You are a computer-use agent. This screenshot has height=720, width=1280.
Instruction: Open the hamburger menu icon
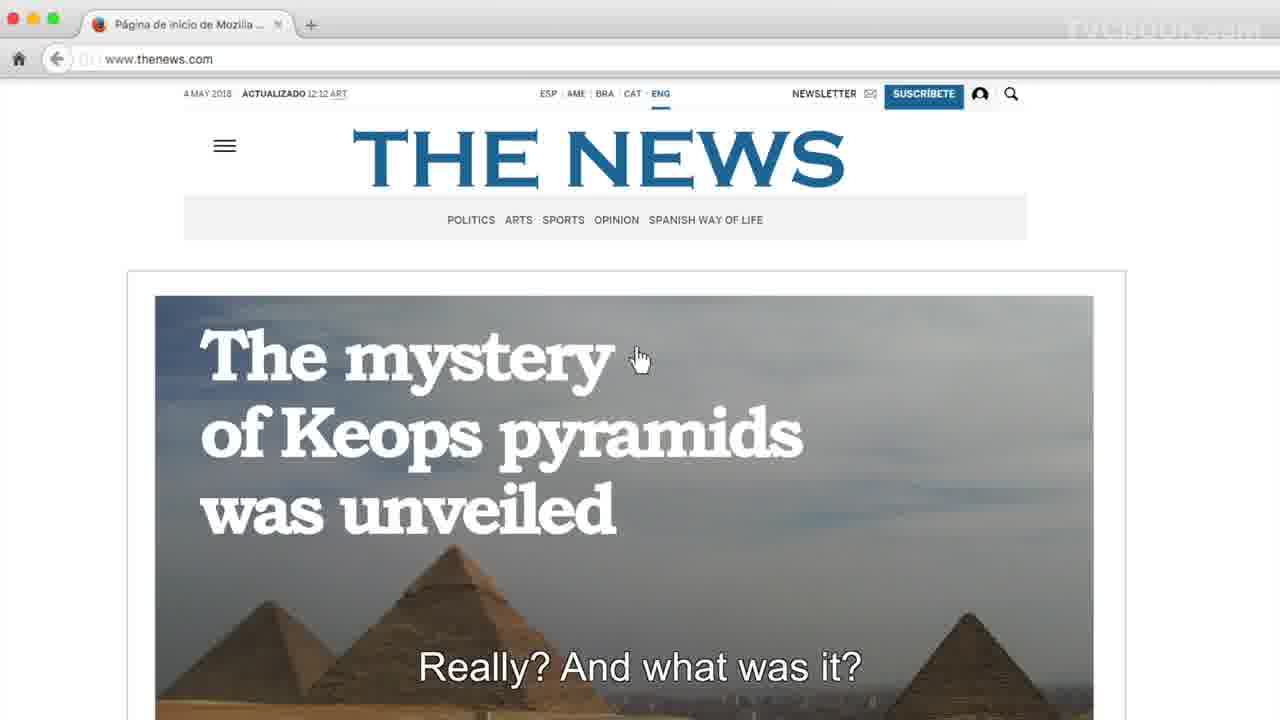coord(225,146)
